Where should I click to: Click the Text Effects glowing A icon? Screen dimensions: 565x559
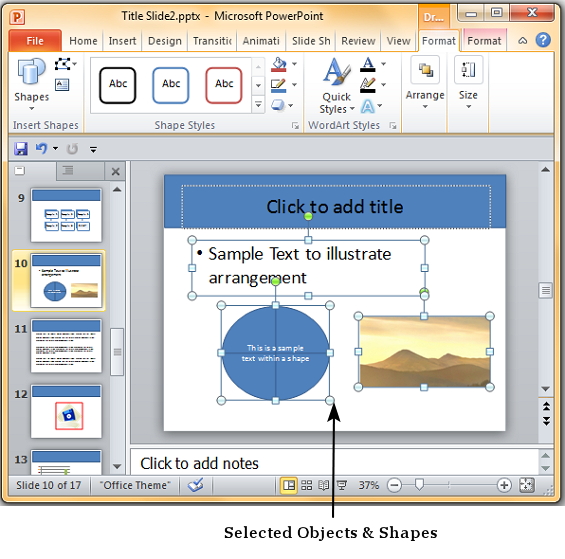click(x=368, y=106)
